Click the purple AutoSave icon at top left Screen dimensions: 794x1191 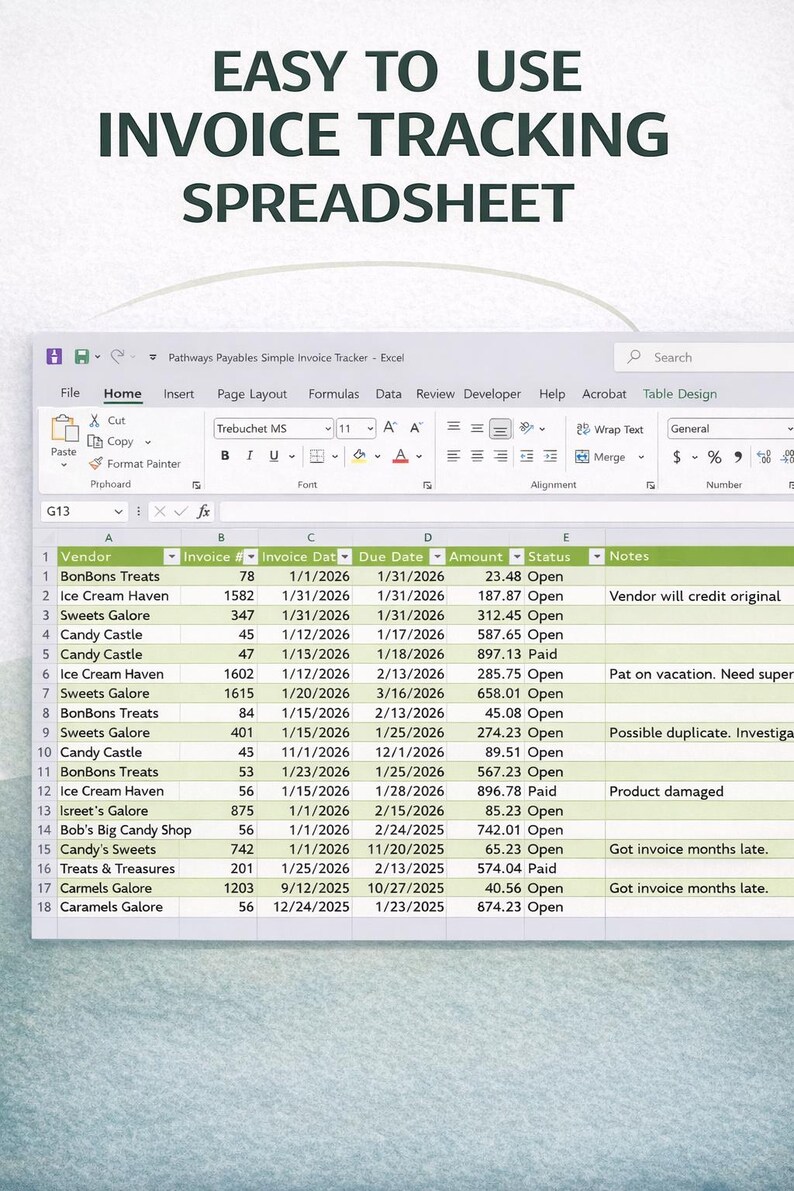click(54, 356)
